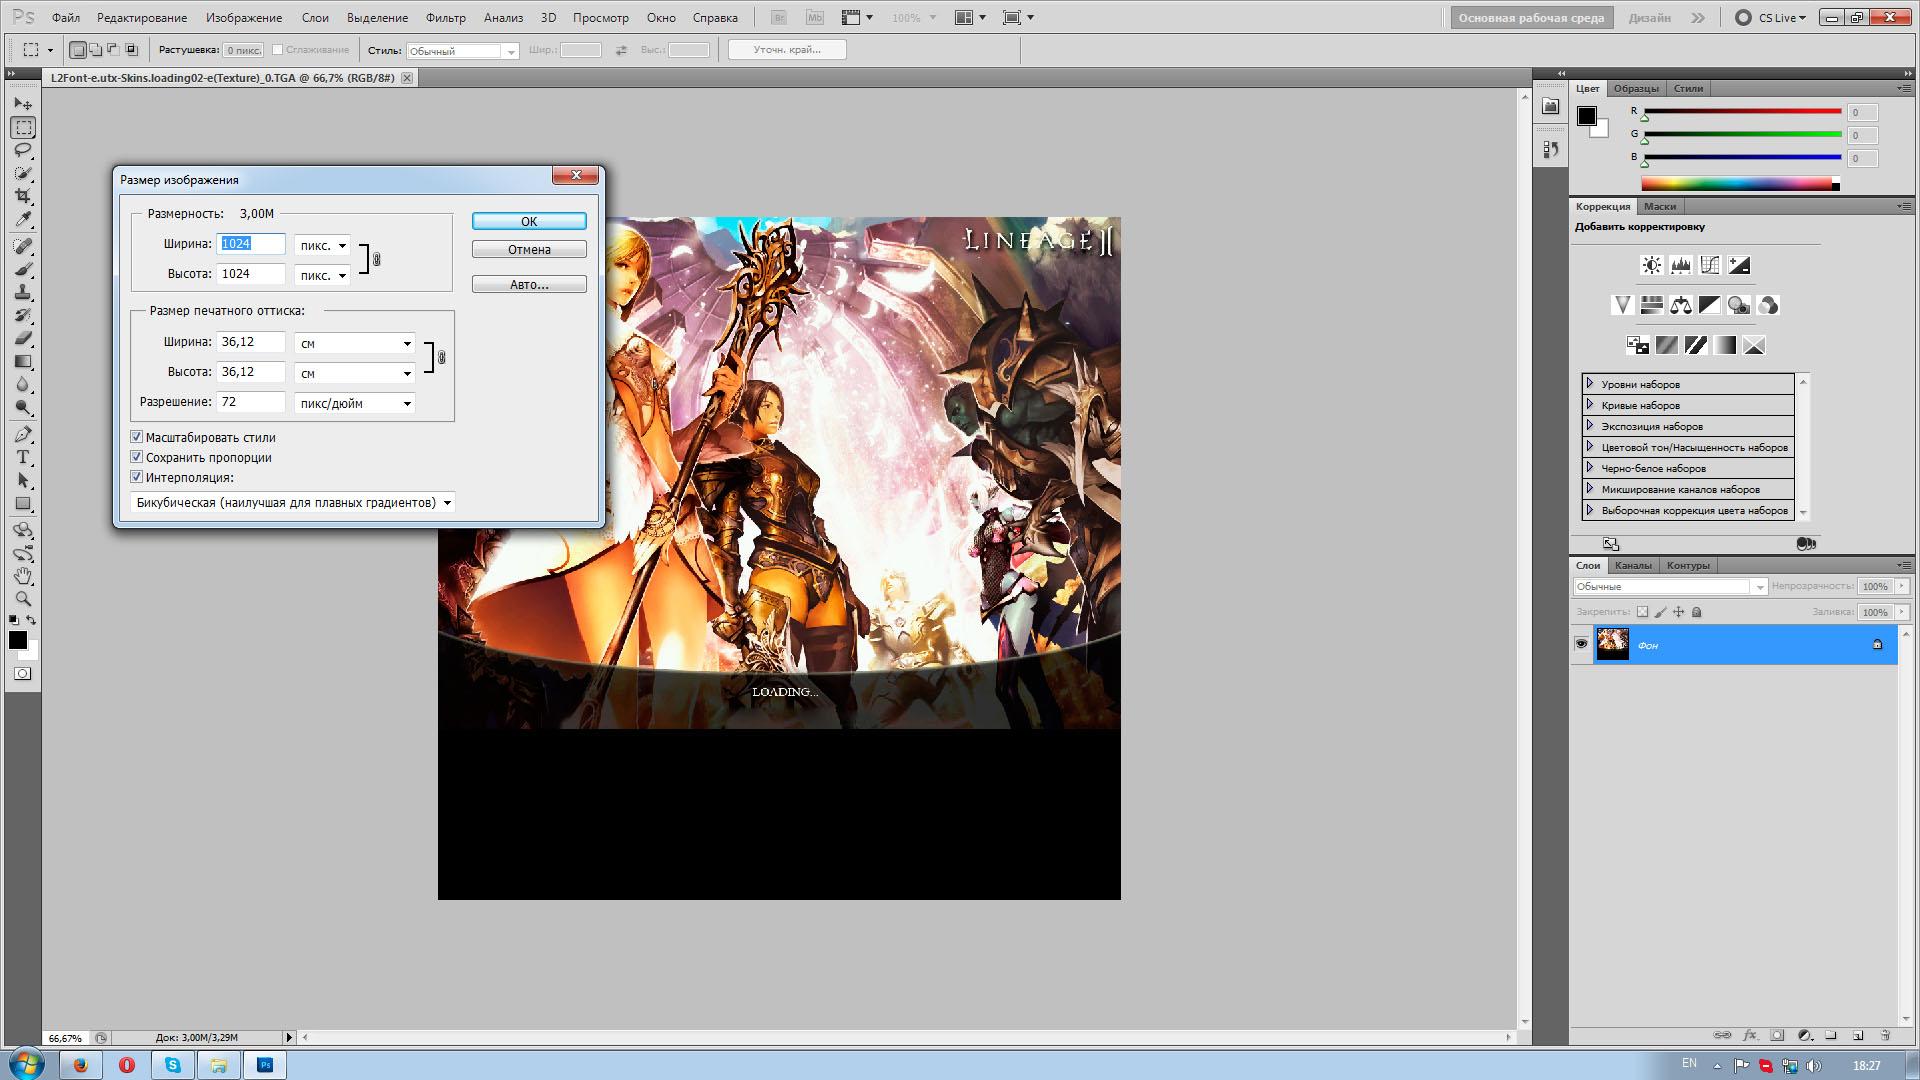Toggle lock transparent pixels in Layers
Viewport: 1920px width, 1080px height.
1642,612
